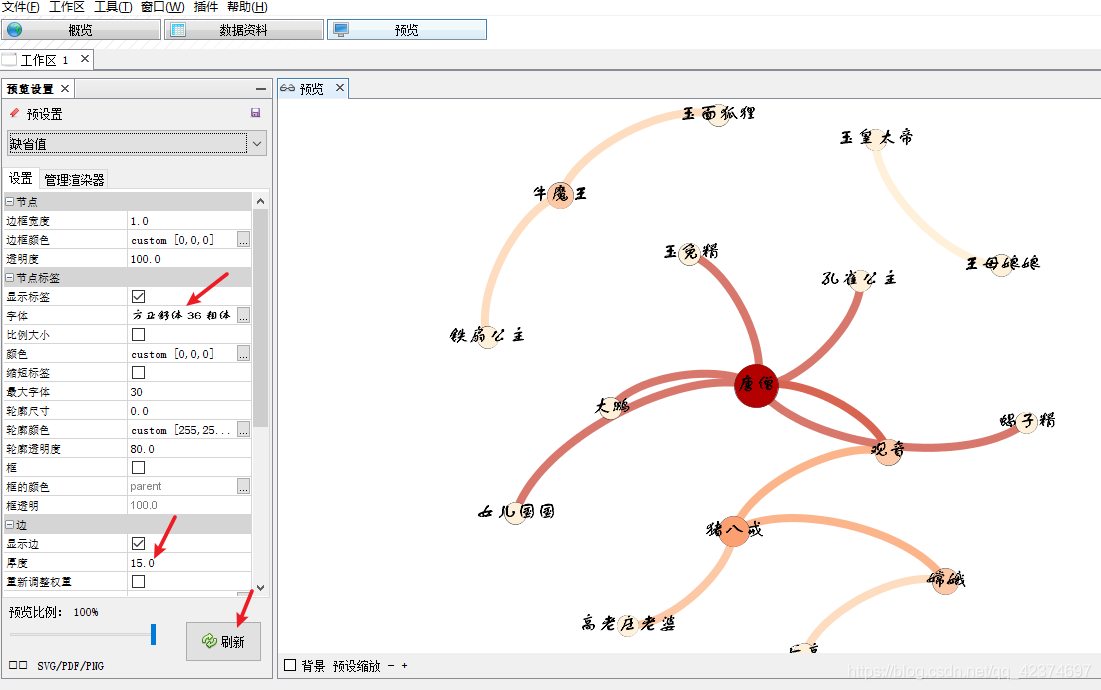Enable the 框 checkbox
Image resolution: width=1101 pixels, height=690 pixels.
point(138,467)
